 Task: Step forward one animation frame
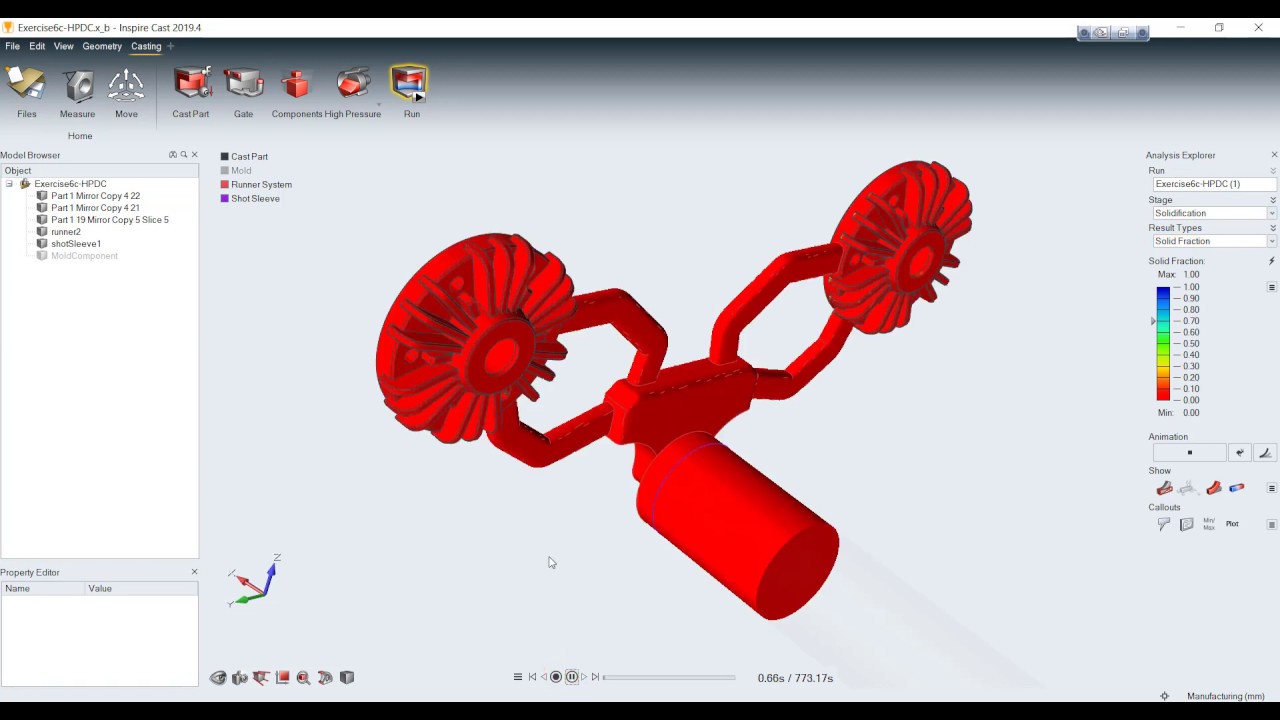click(x=584, y=677)
